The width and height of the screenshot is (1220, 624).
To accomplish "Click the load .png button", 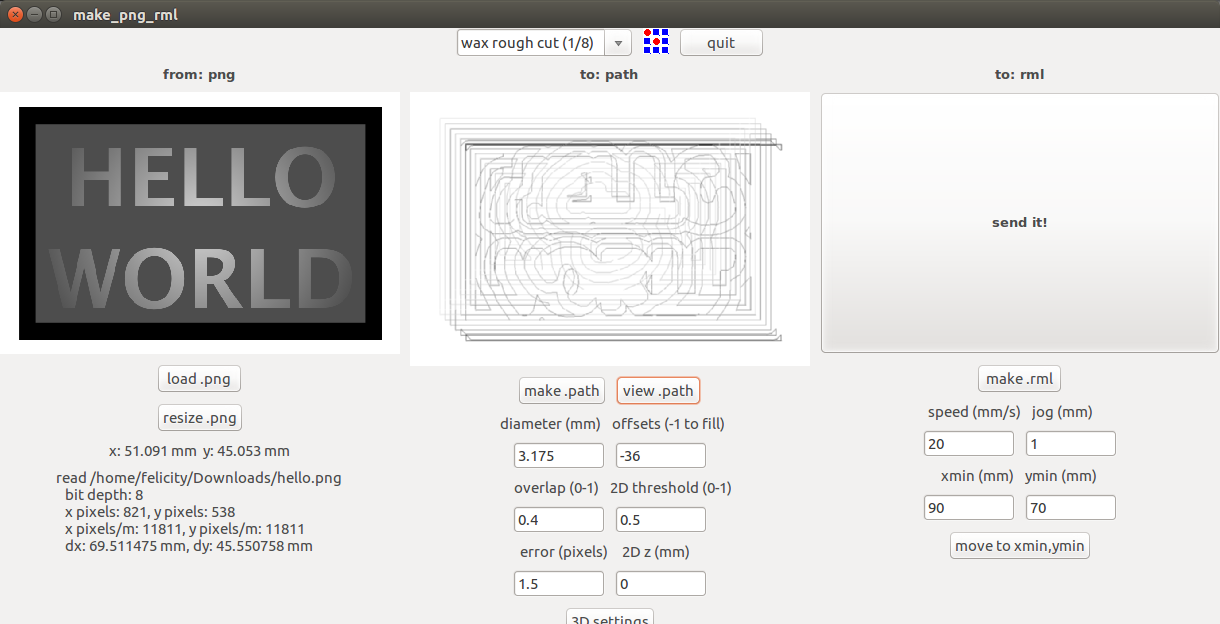I will (x=200, y=379).
